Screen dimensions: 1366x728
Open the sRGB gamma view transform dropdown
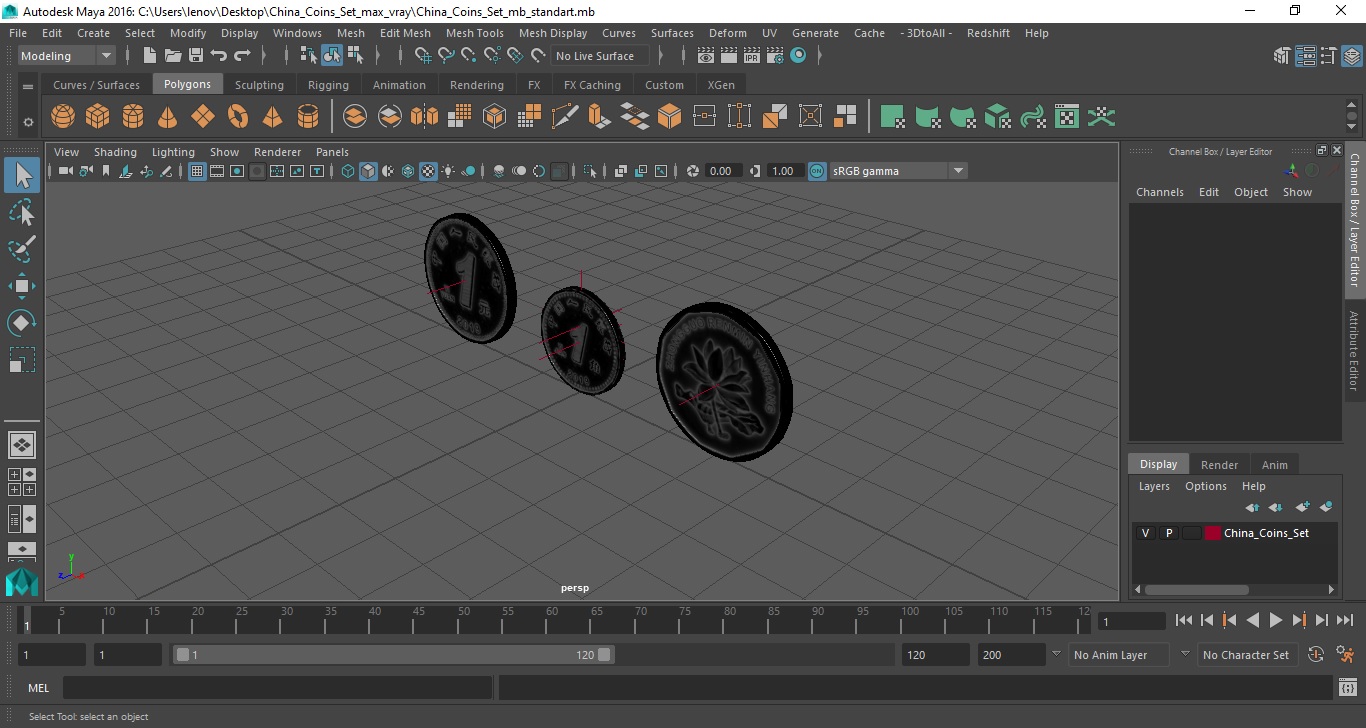tap(899, 171)
